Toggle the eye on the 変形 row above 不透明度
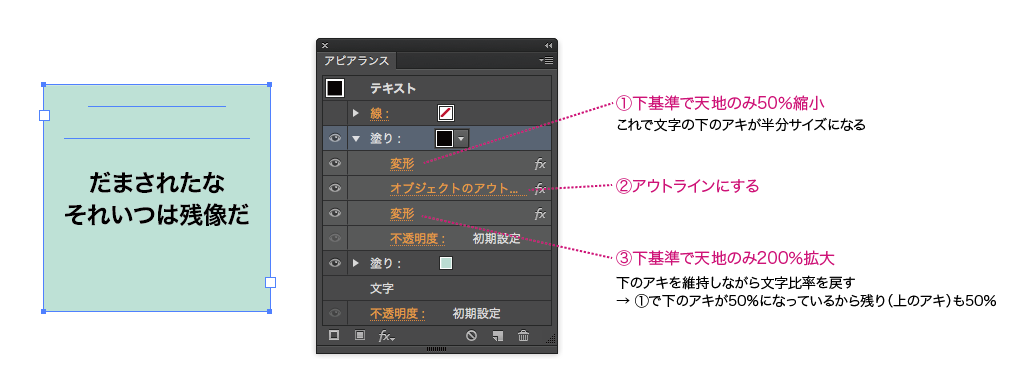Screen dimensions: 1025x392 click(x=335, y=213)
